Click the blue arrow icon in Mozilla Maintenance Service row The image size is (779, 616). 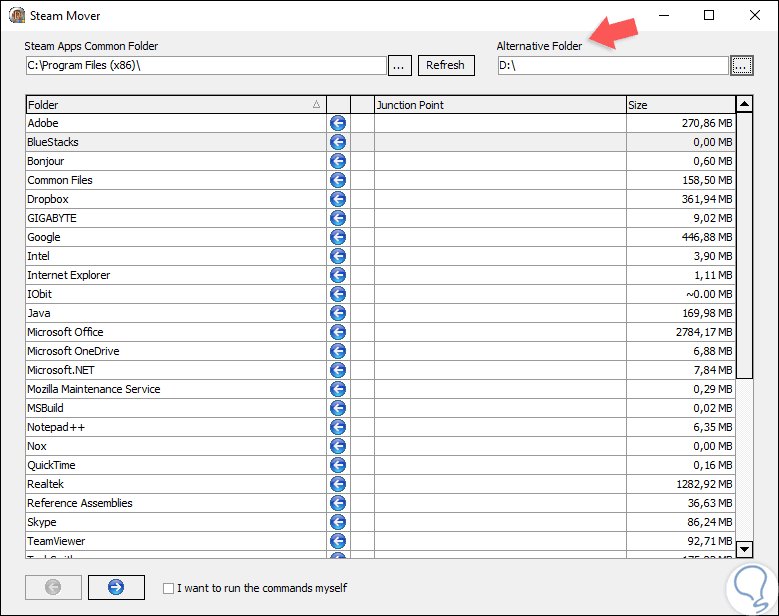(338, 389)
